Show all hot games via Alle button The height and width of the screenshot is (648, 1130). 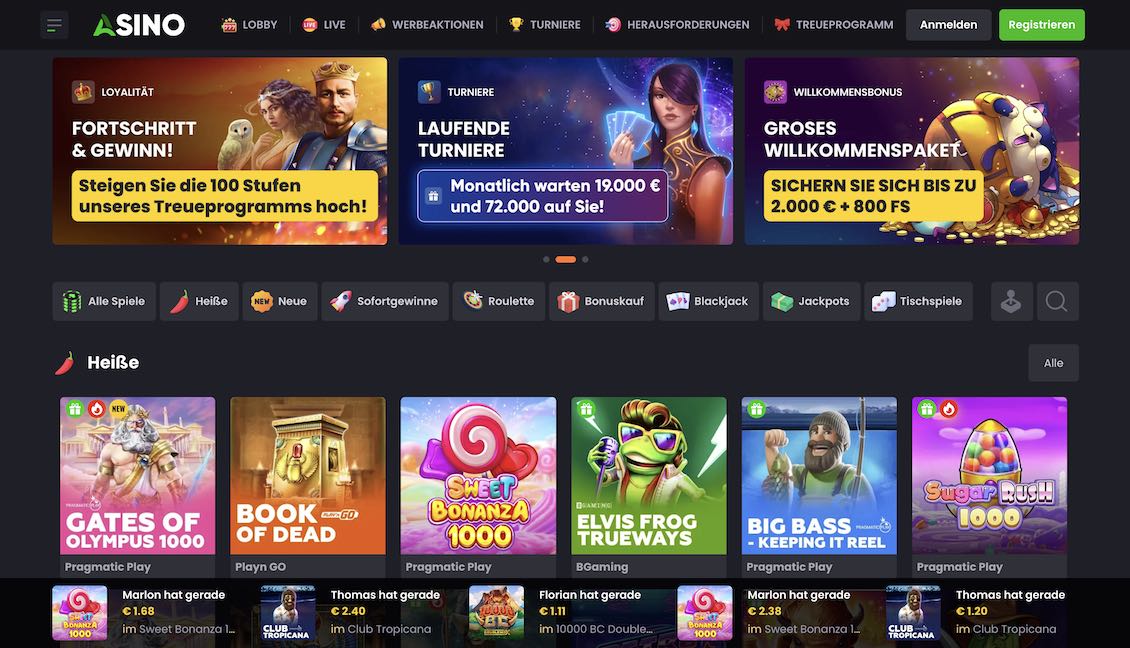tap(1053, 363)
